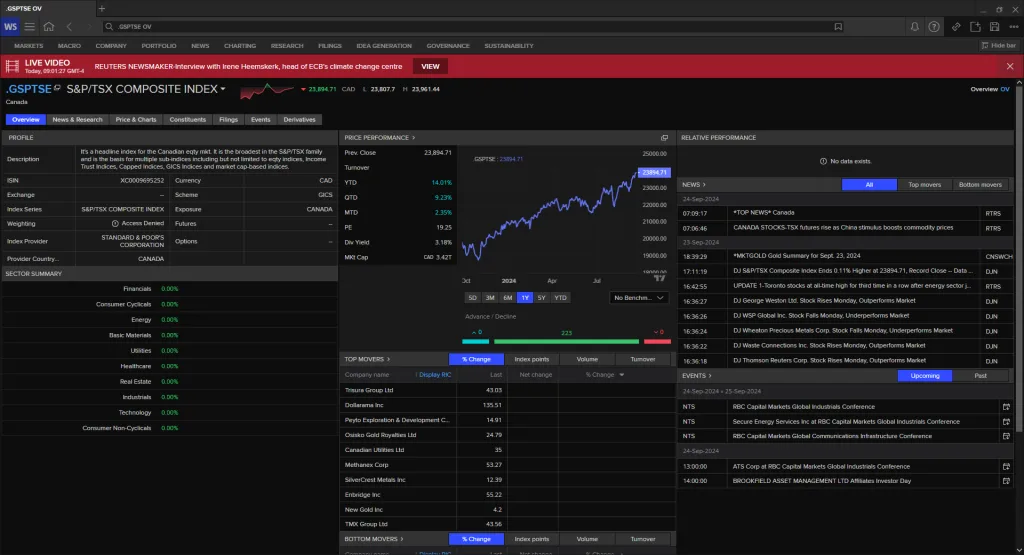Click the add-to-layout plus page icon

[x=975, y=27]
